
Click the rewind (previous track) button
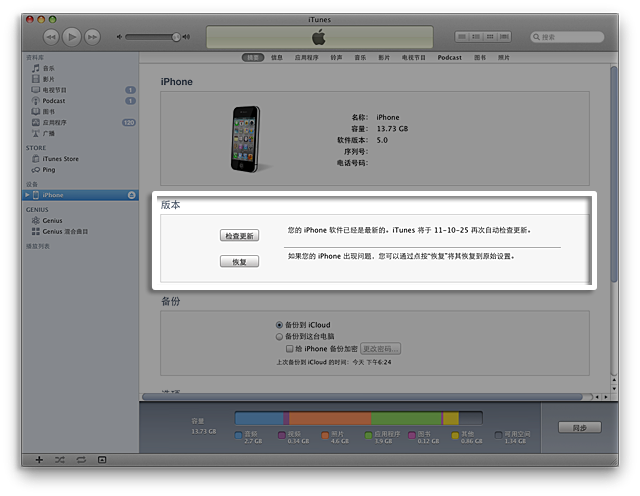(x=47, y=37)
